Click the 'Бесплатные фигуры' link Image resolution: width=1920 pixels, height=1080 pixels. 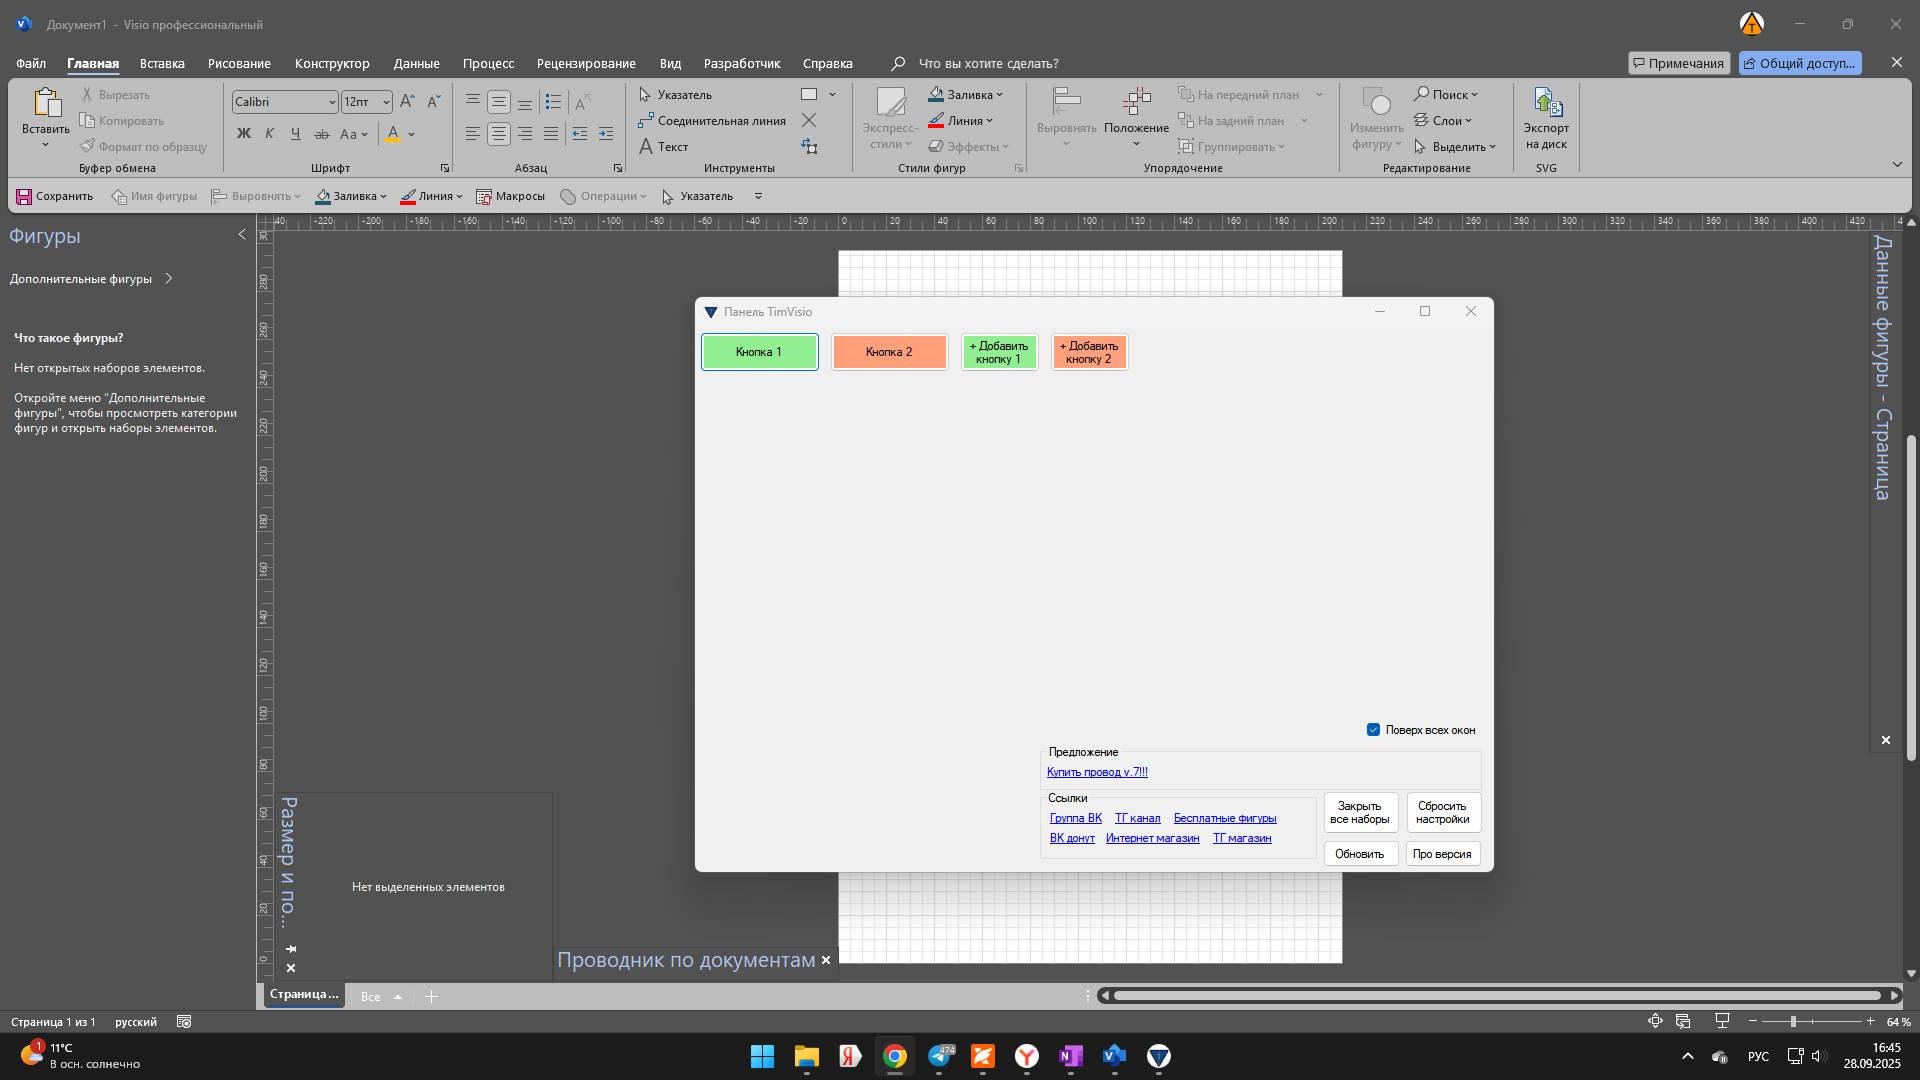click(1224, 818)
